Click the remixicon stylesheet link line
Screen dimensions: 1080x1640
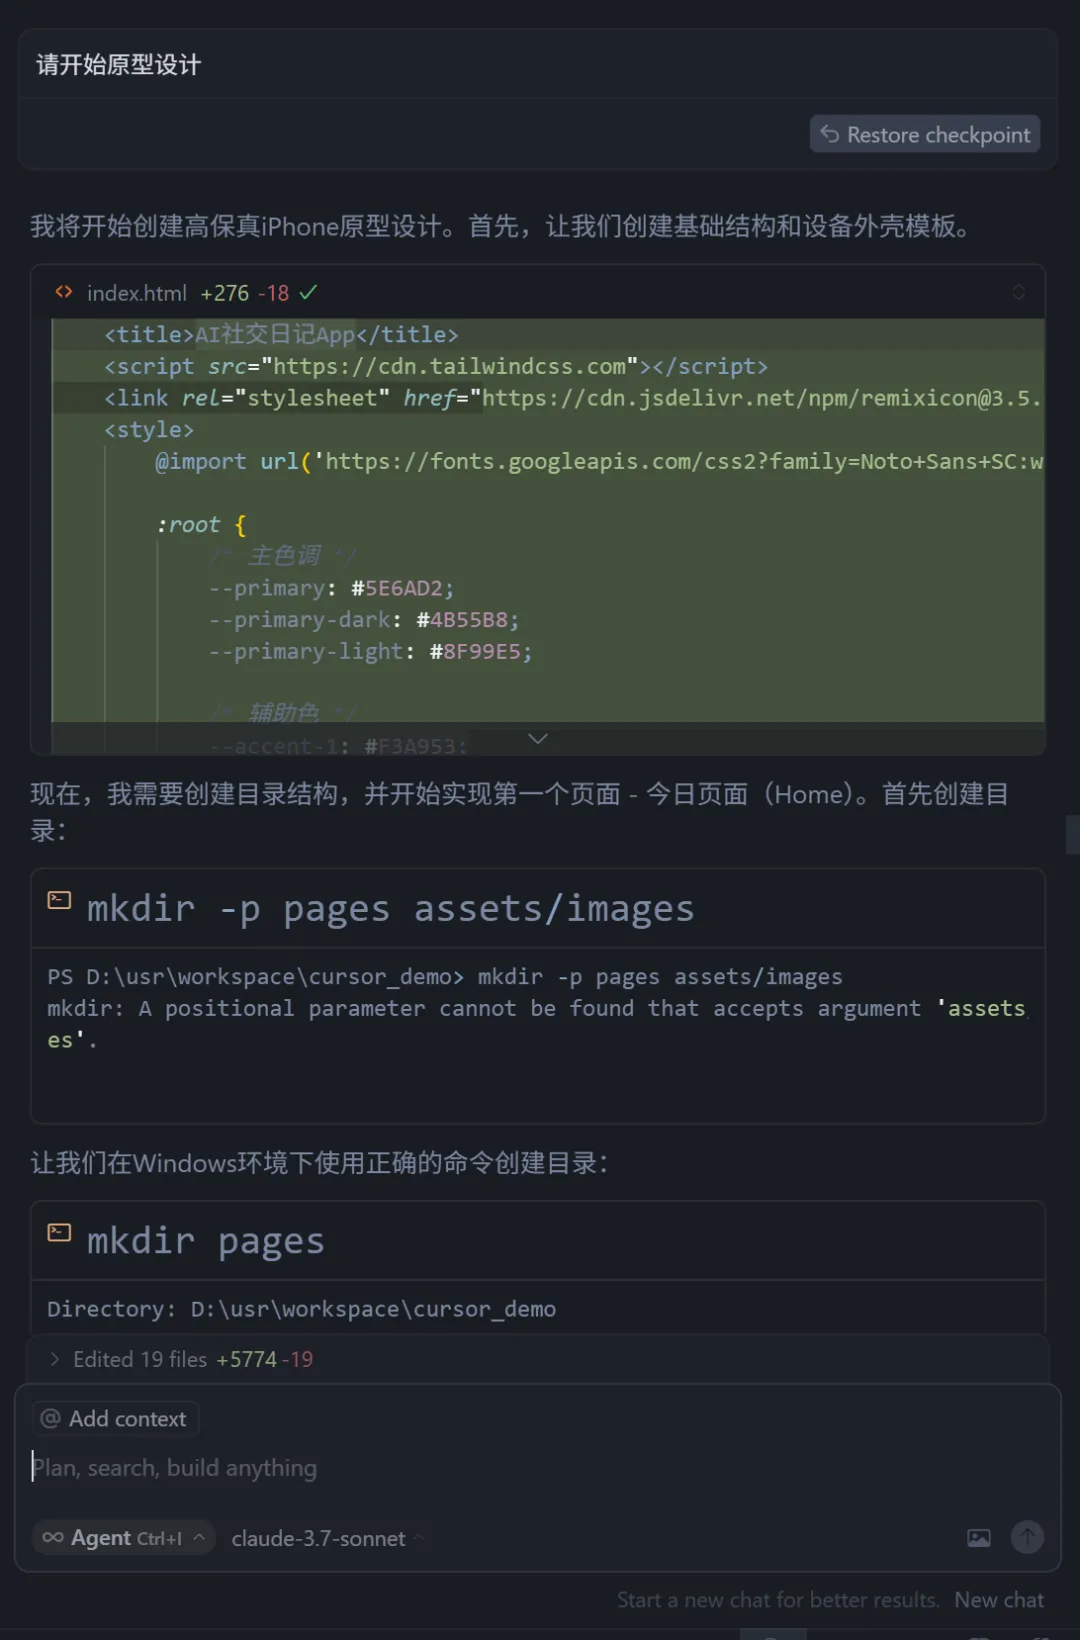[573, 398]
